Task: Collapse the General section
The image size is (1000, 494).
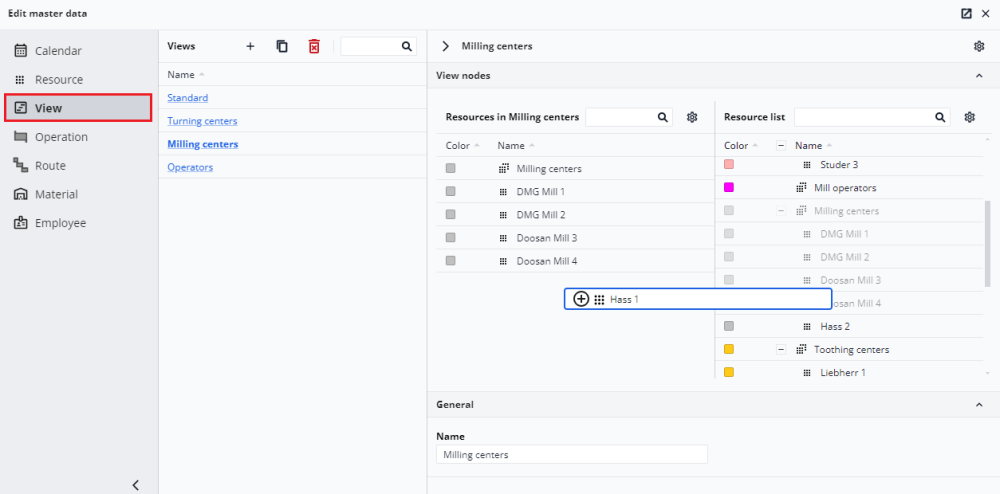Action: pos(979,405)
